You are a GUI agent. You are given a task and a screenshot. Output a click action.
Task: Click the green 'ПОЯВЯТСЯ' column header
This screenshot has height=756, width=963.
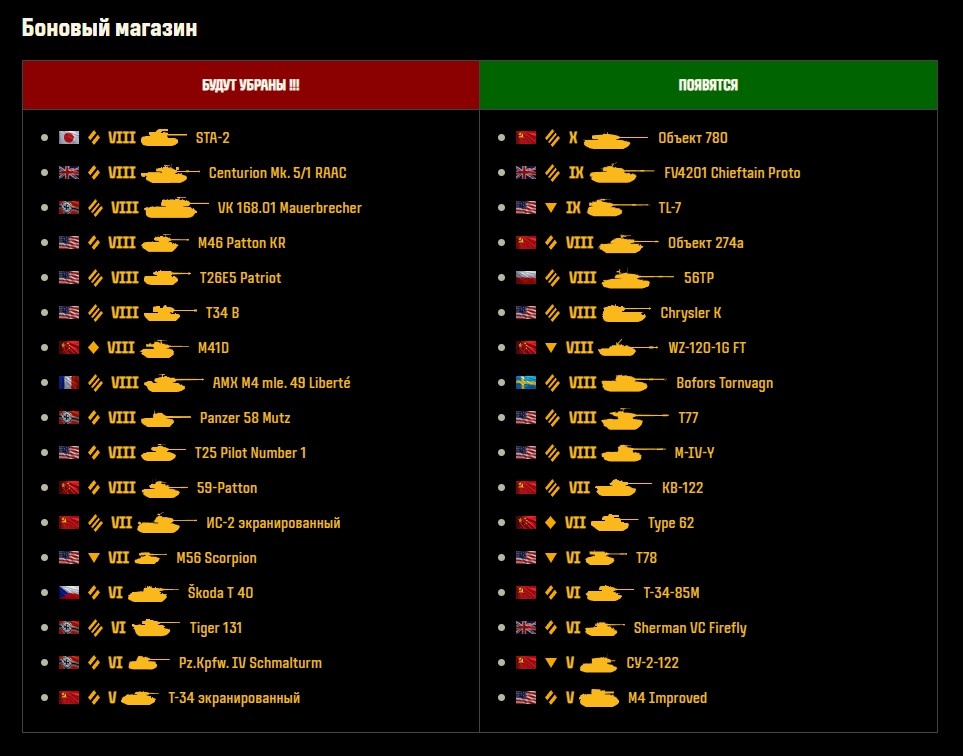click(708, 85)
